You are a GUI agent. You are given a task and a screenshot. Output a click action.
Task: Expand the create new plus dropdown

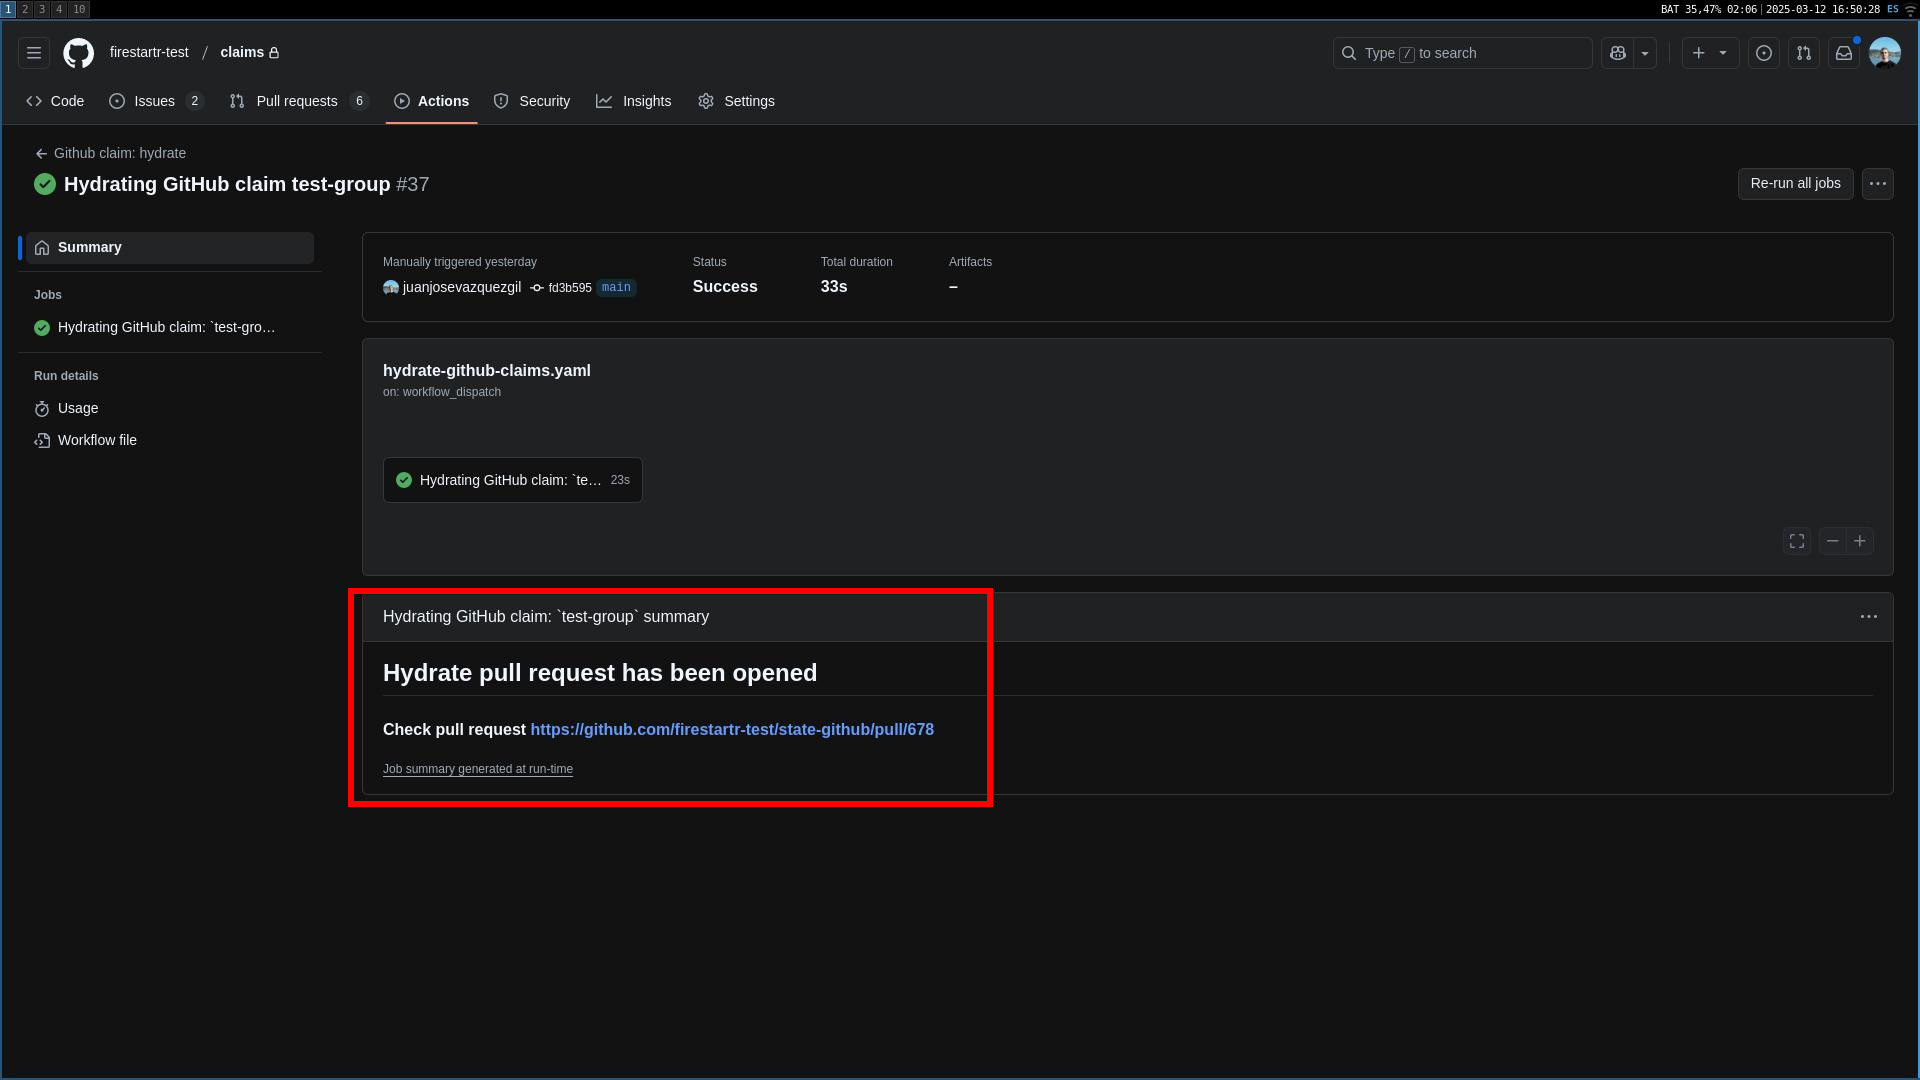coord(1710,53)
